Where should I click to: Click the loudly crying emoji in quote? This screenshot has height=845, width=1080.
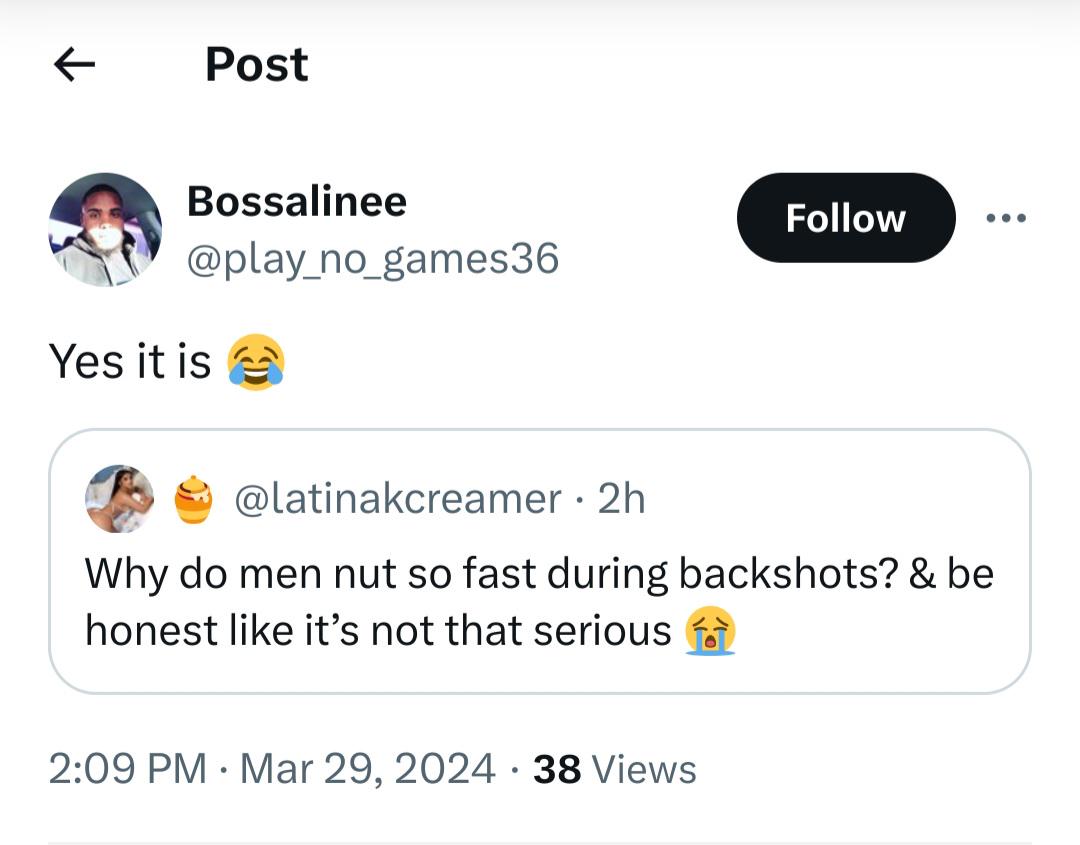click(710, 631)
